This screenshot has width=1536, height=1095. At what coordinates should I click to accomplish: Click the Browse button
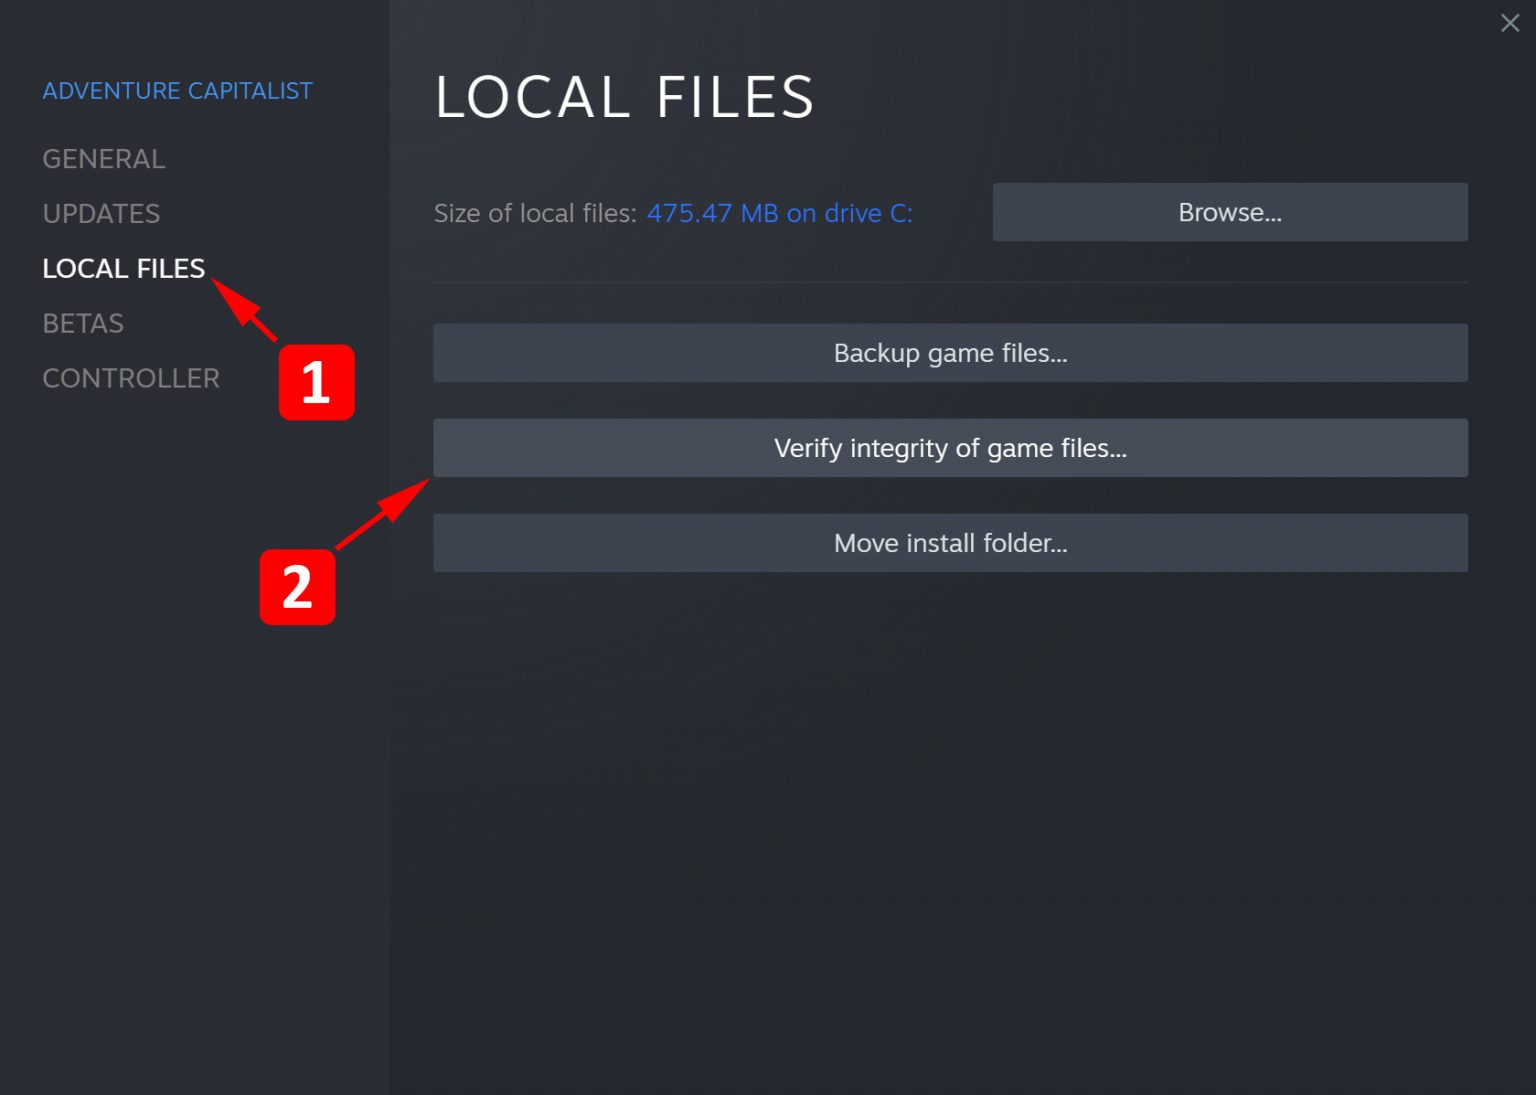click(1229, 212)
